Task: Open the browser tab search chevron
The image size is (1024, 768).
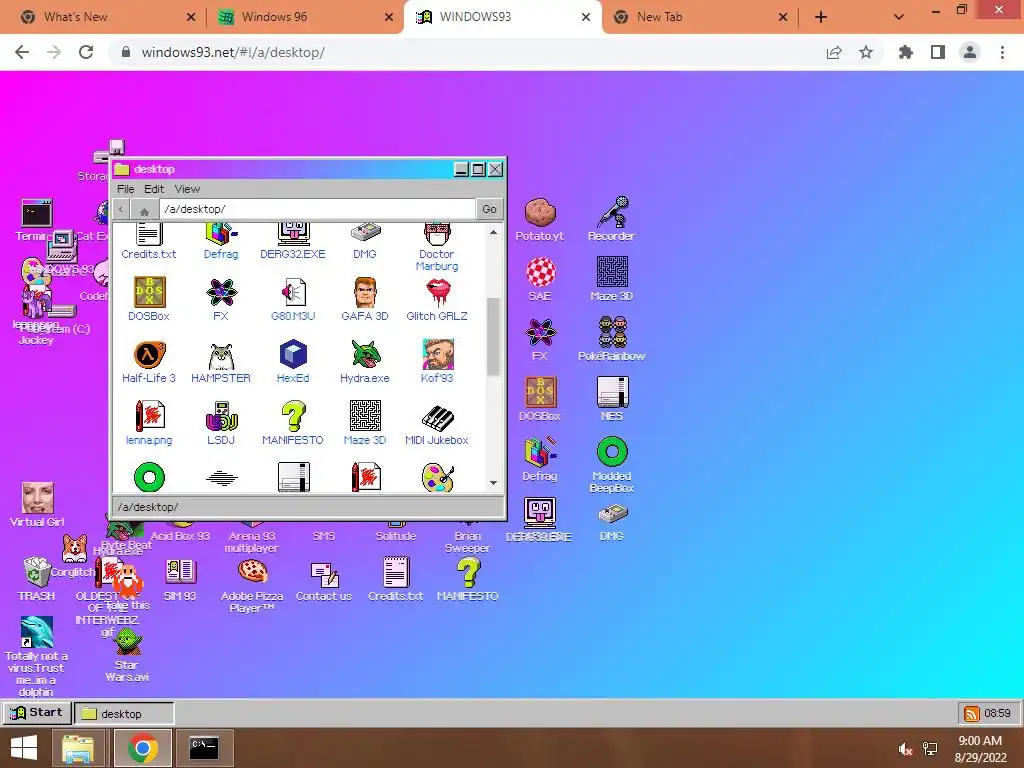Action: pyautogui.click(x=899, y=17)
